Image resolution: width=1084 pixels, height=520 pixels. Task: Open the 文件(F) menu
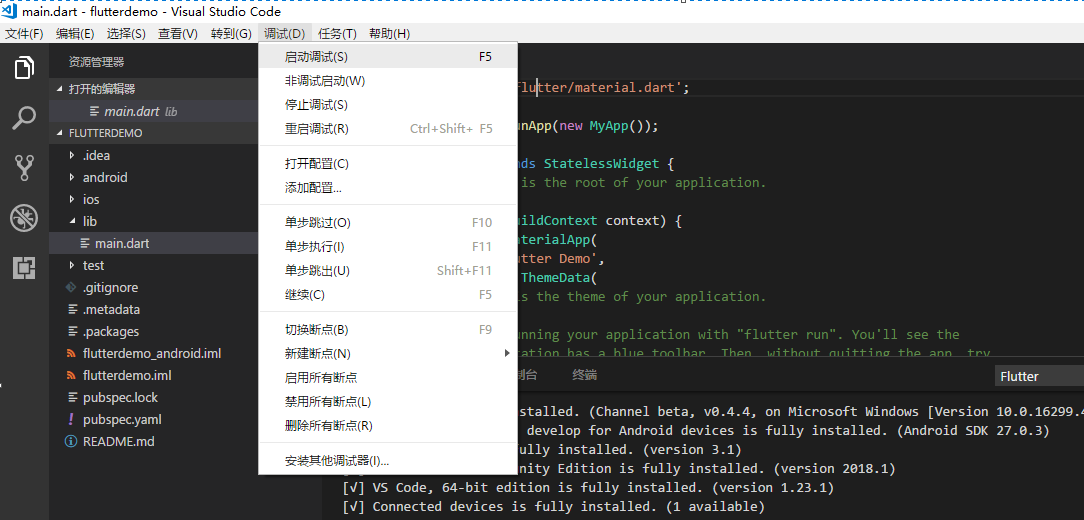(x=24, y=33)
